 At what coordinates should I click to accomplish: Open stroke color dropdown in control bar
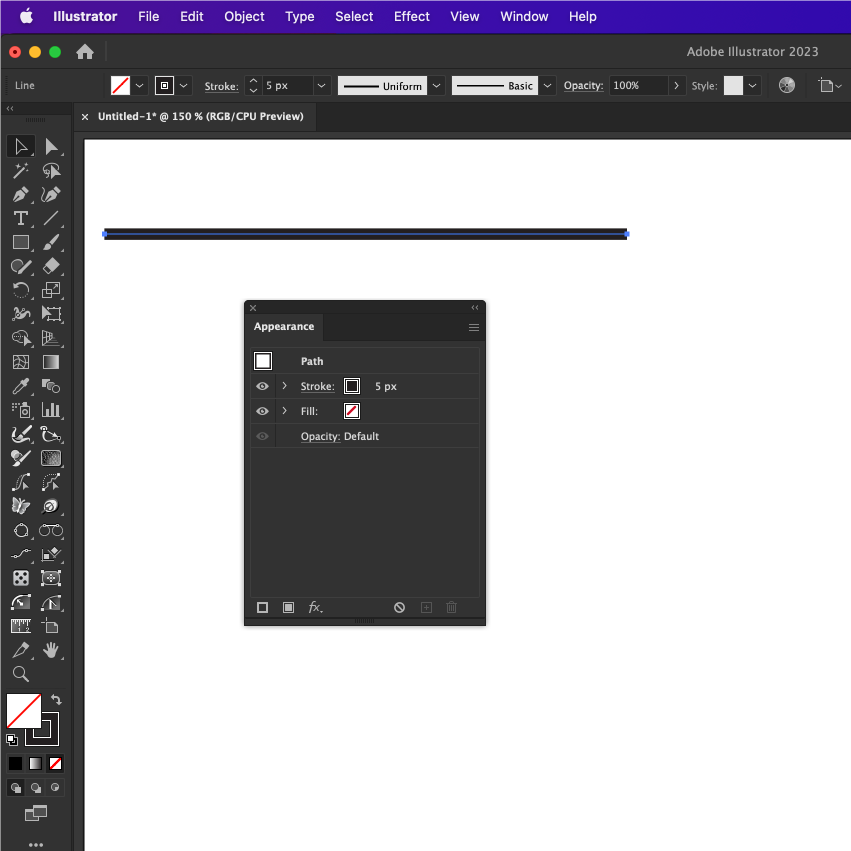click(x=183, y=86)
